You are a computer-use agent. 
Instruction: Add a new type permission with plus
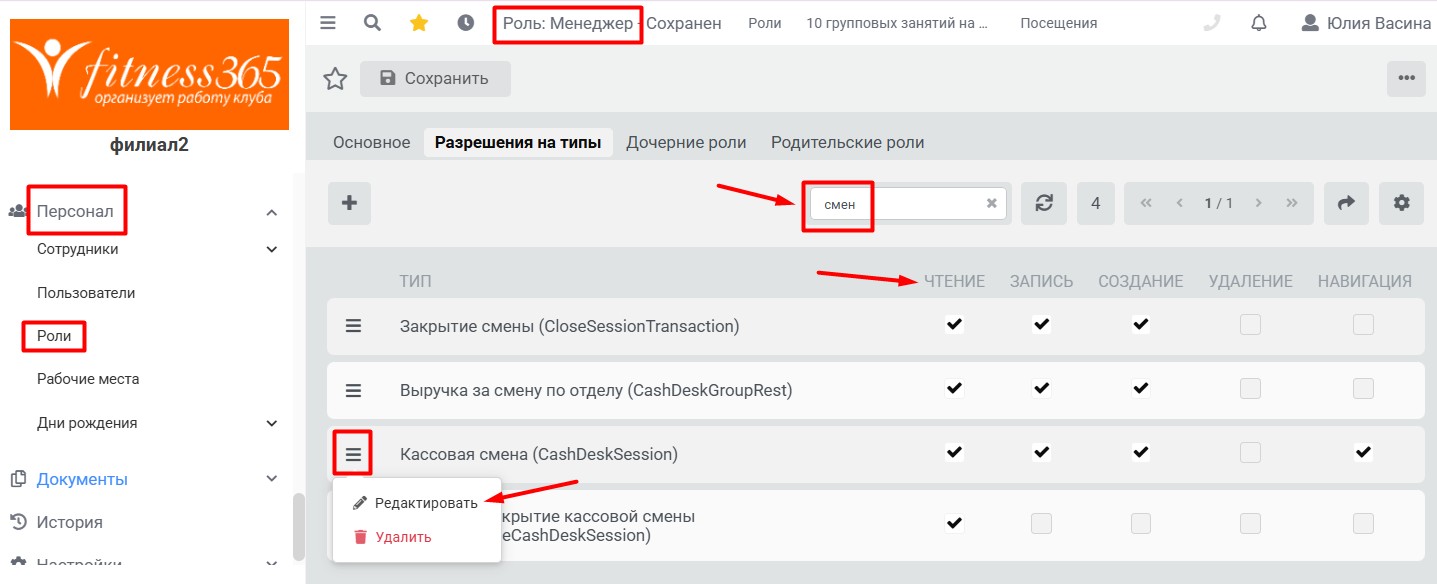(349, 203)
